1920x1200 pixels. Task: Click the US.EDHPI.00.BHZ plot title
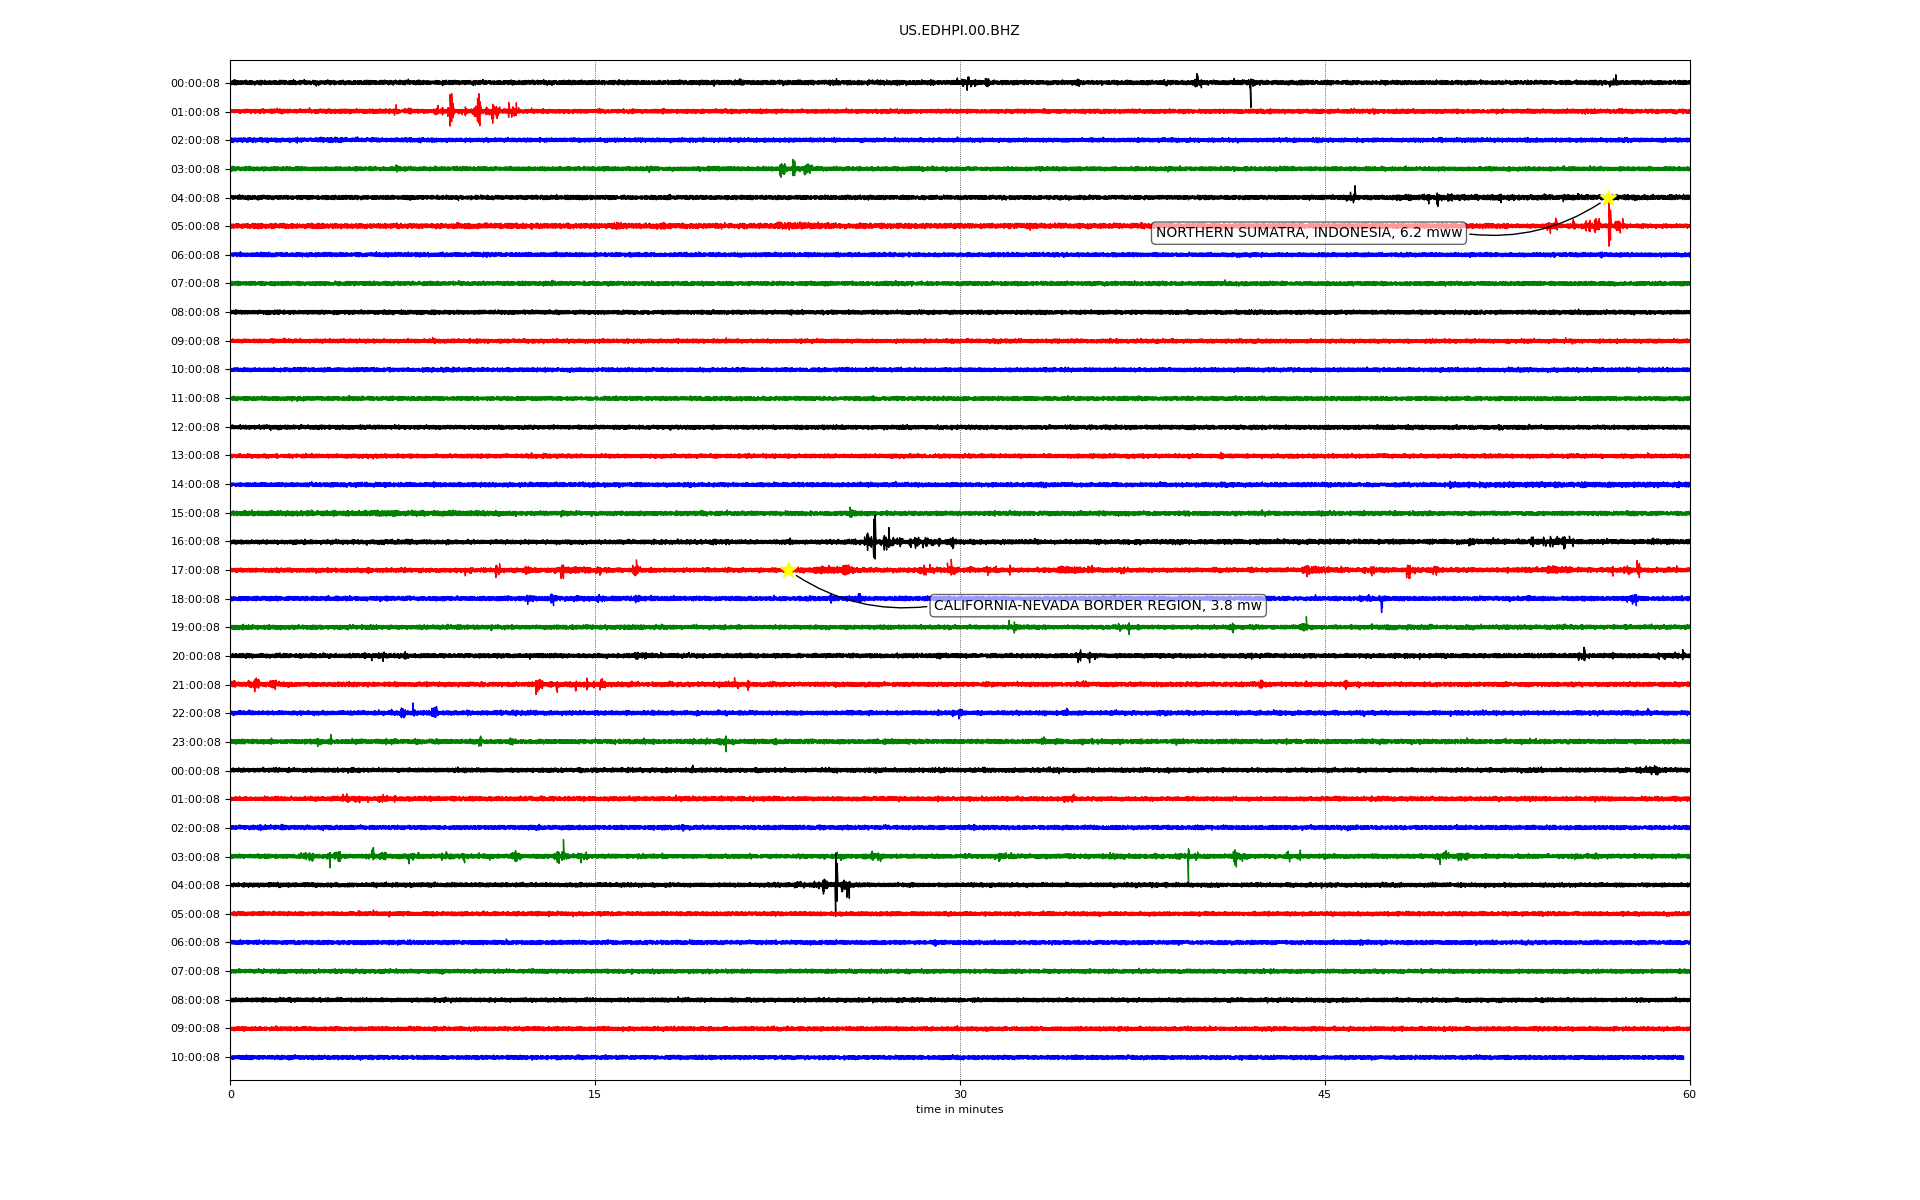[958, 31]
